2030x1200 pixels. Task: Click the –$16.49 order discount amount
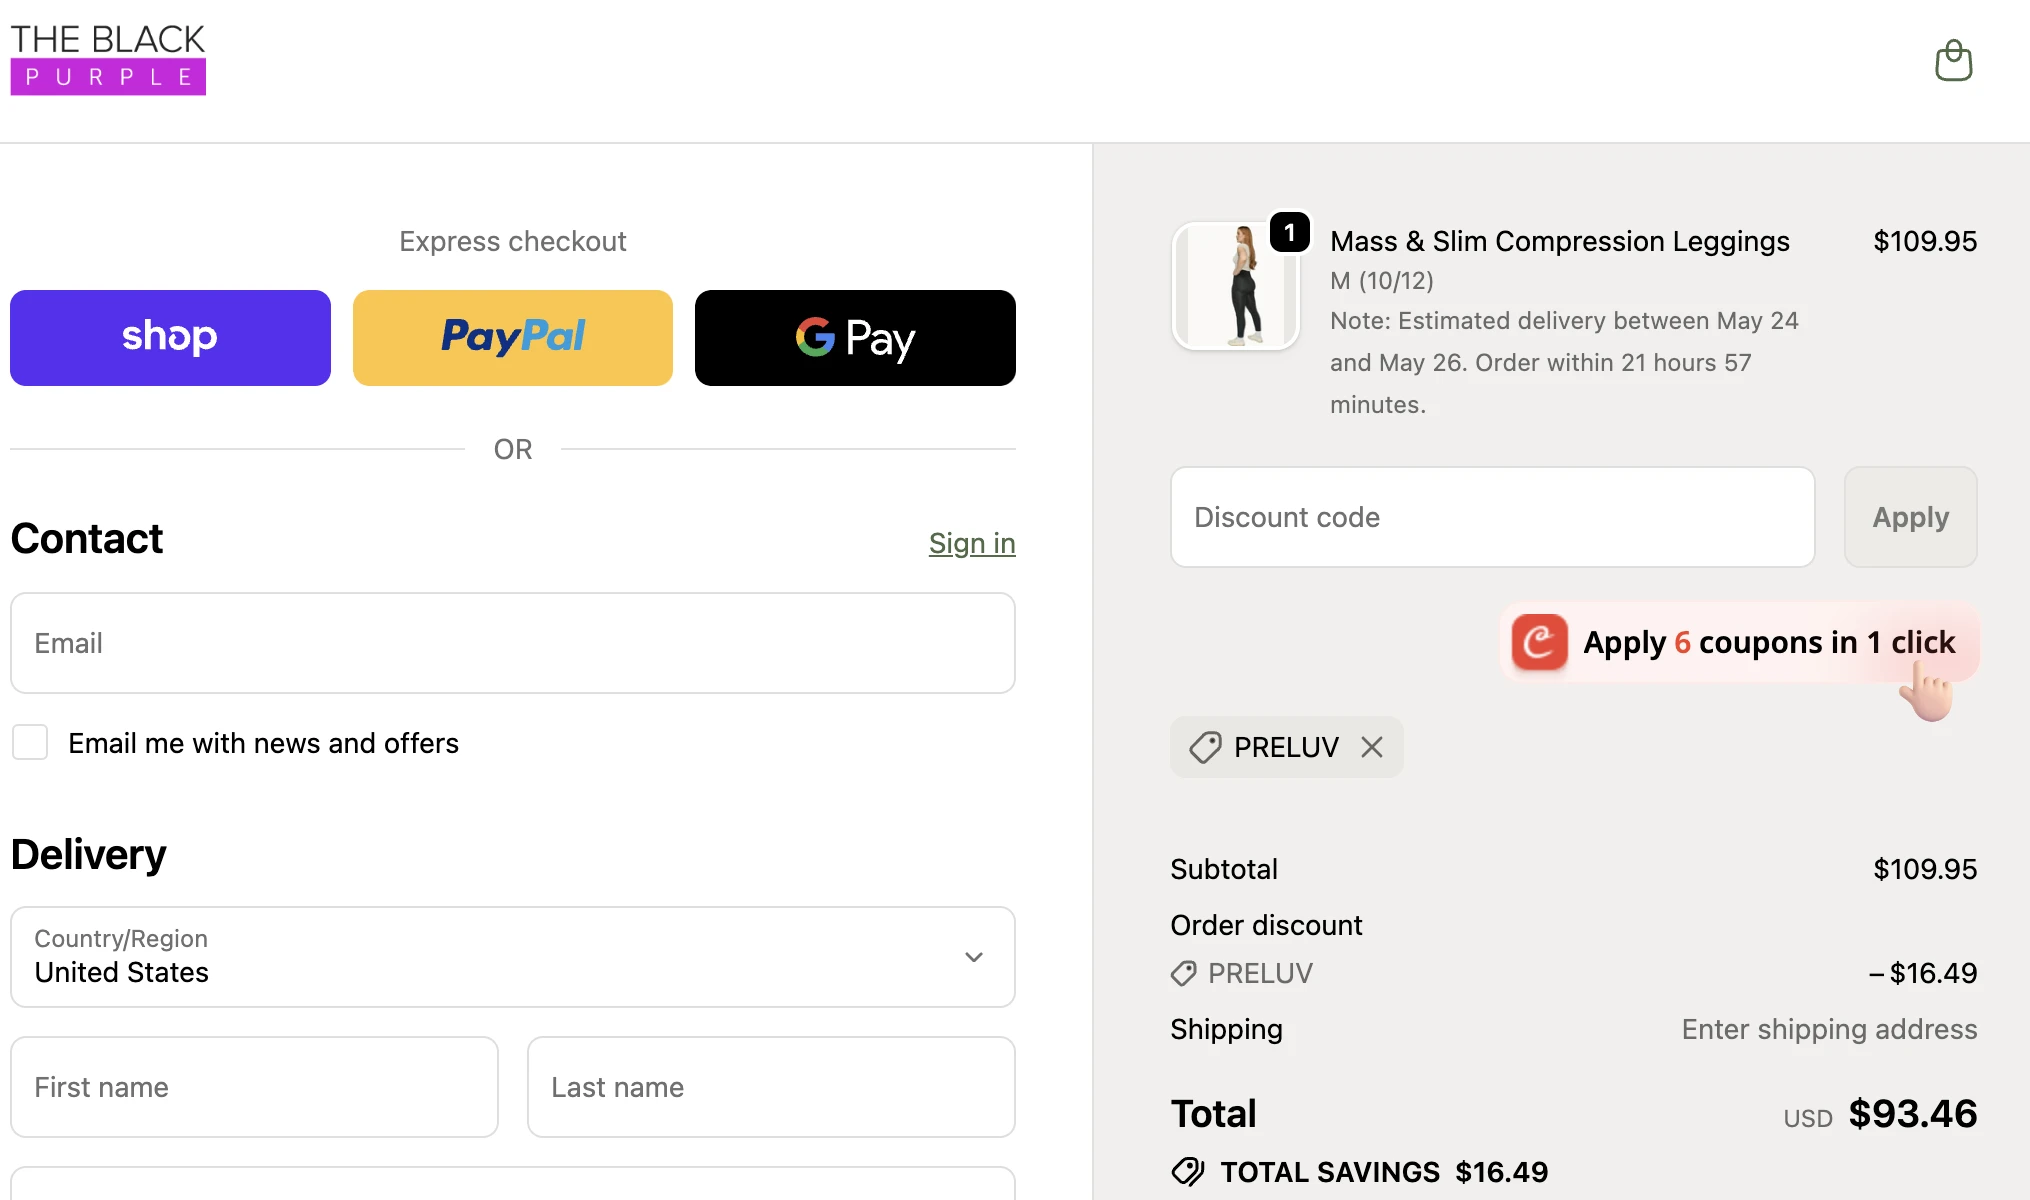[1923, 973]
